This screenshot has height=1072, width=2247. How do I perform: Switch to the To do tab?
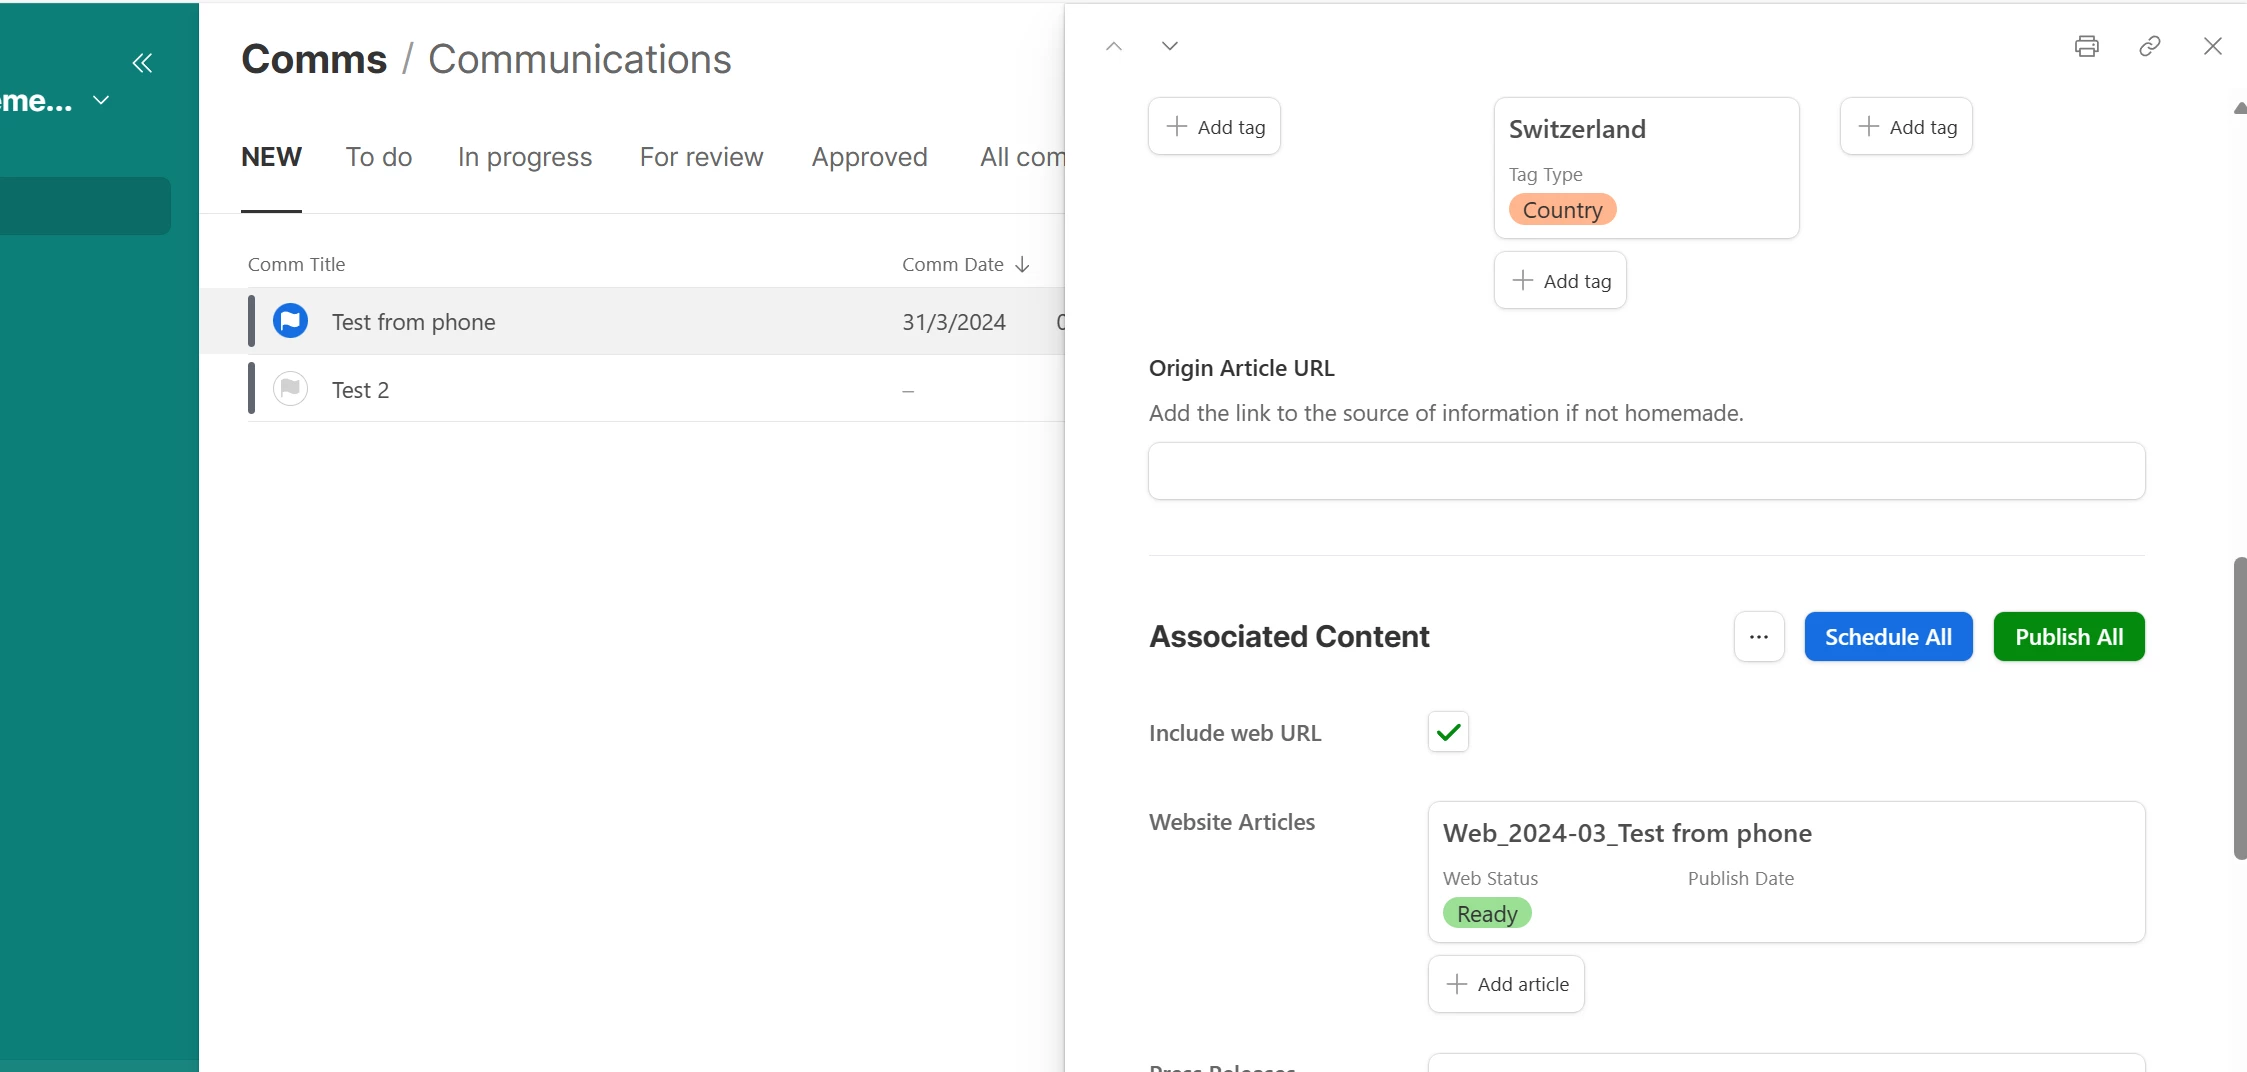pyautogui.click(x=379, y=157)
